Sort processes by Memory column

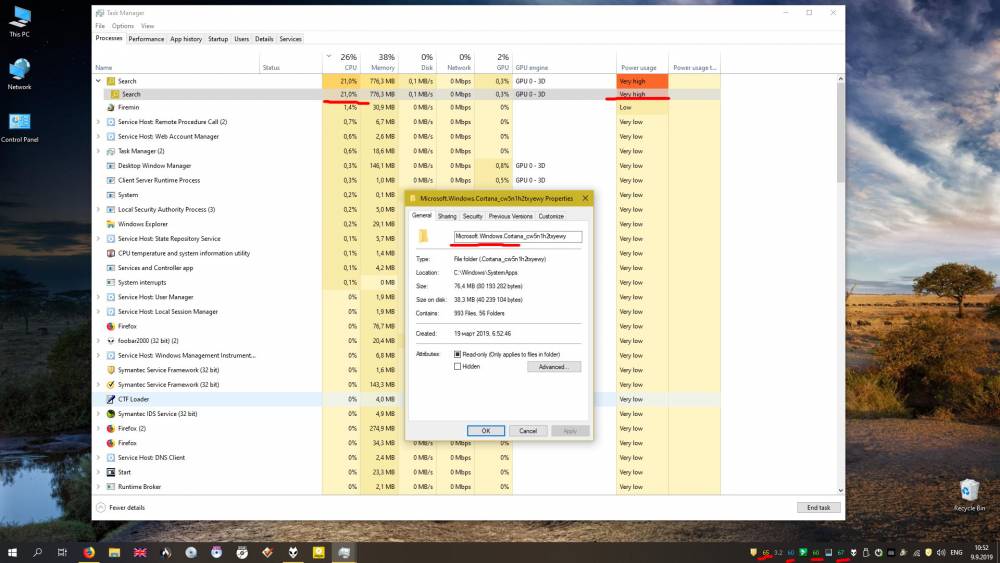tap(379, 62)
